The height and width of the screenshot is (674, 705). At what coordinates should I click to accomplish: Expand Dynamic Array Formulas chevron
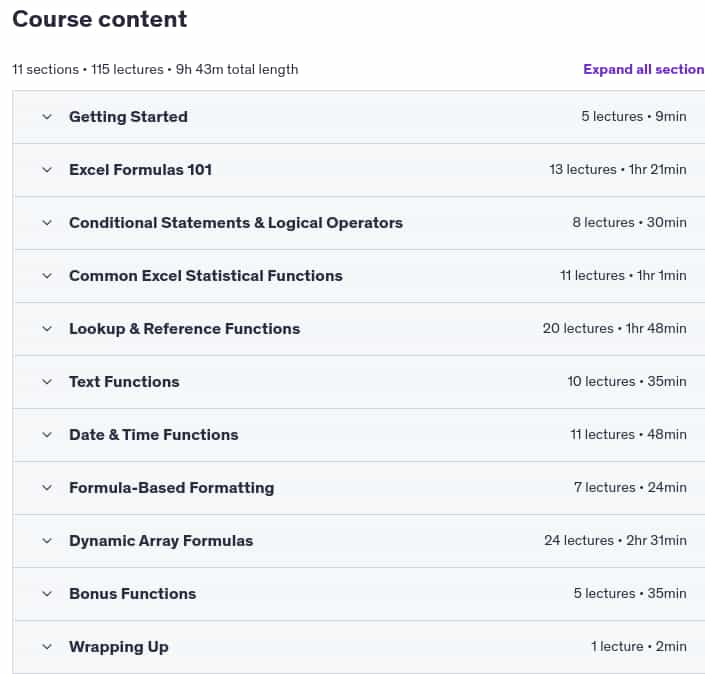click(x=47, y=541)
